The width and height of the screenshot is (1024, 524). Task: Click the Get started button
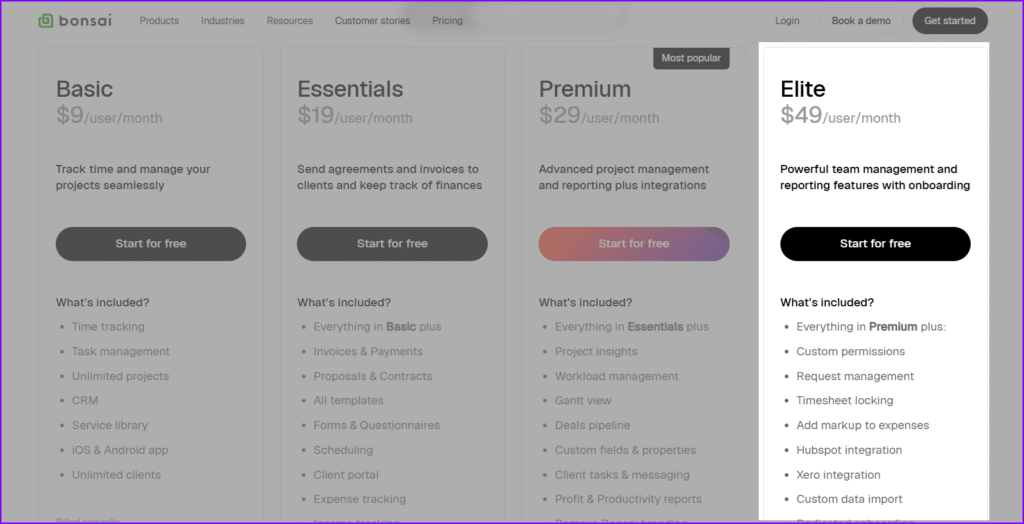coord(950,21)
